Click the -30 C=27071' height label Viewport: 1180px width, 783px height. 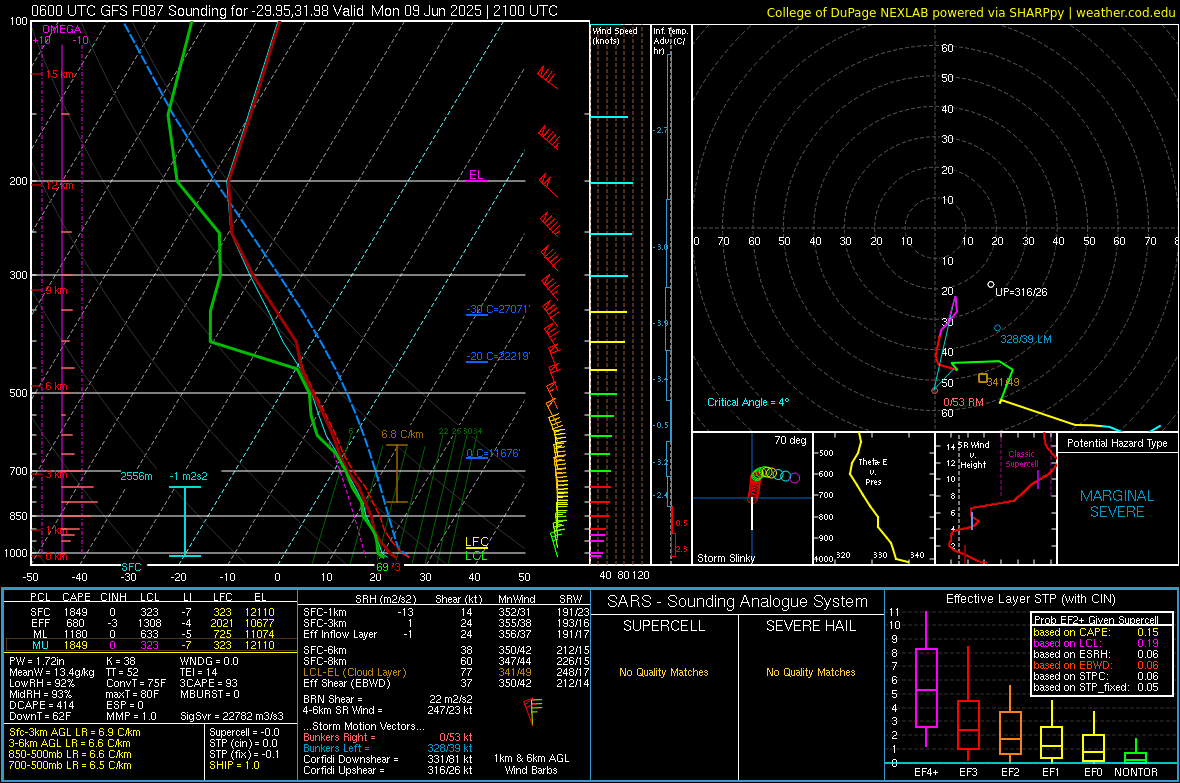pyautogui.click(x=498, y=309)
